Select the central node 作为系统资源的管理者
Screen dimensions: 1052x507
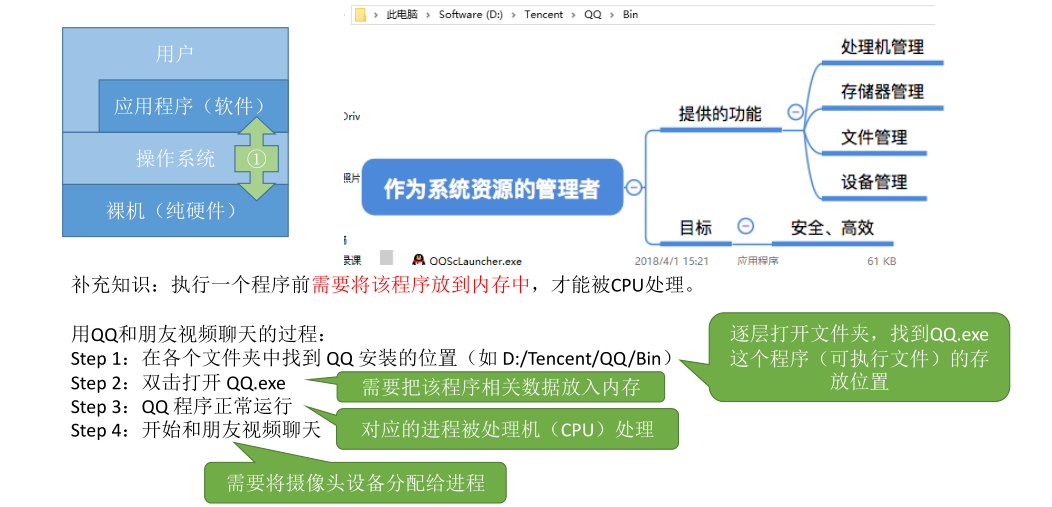(x=492, y=188)
